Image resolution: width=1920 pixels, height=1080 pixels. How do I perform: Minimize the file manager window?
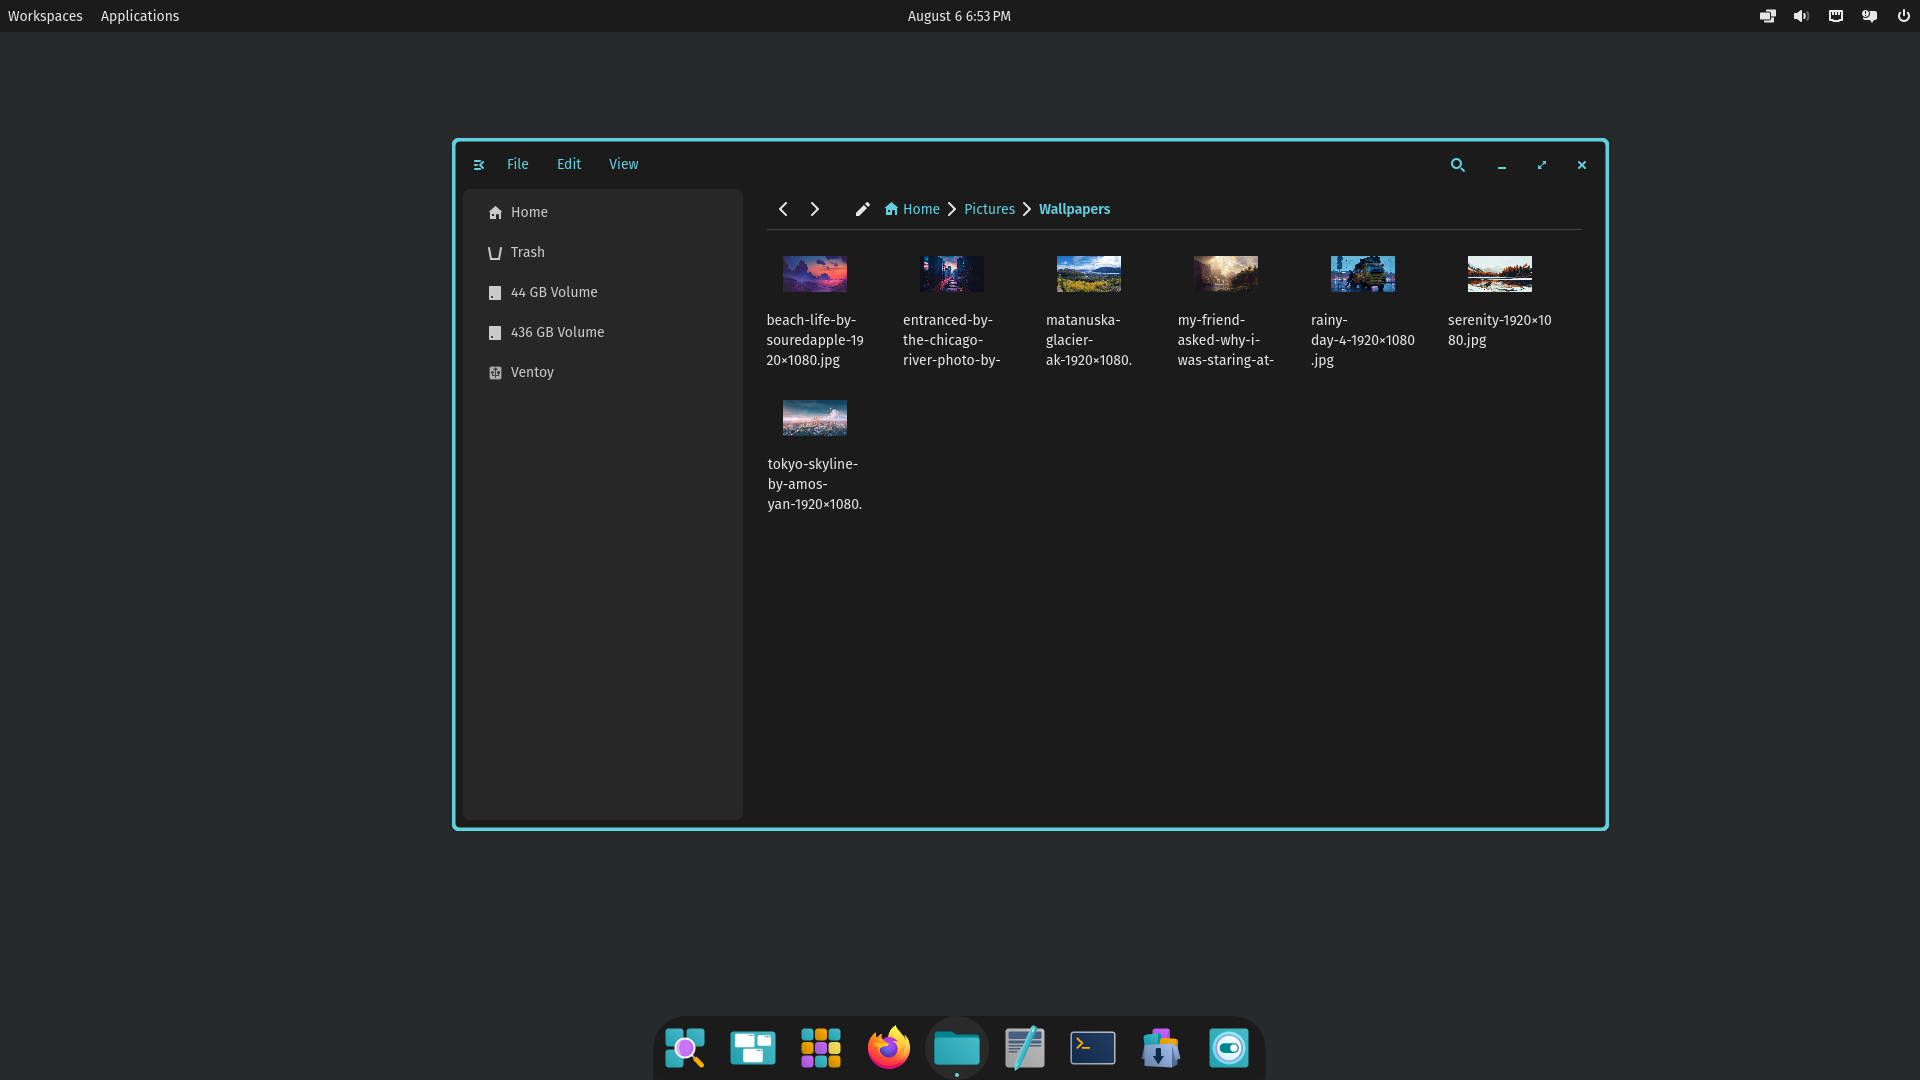click(x=1502, y=165)
